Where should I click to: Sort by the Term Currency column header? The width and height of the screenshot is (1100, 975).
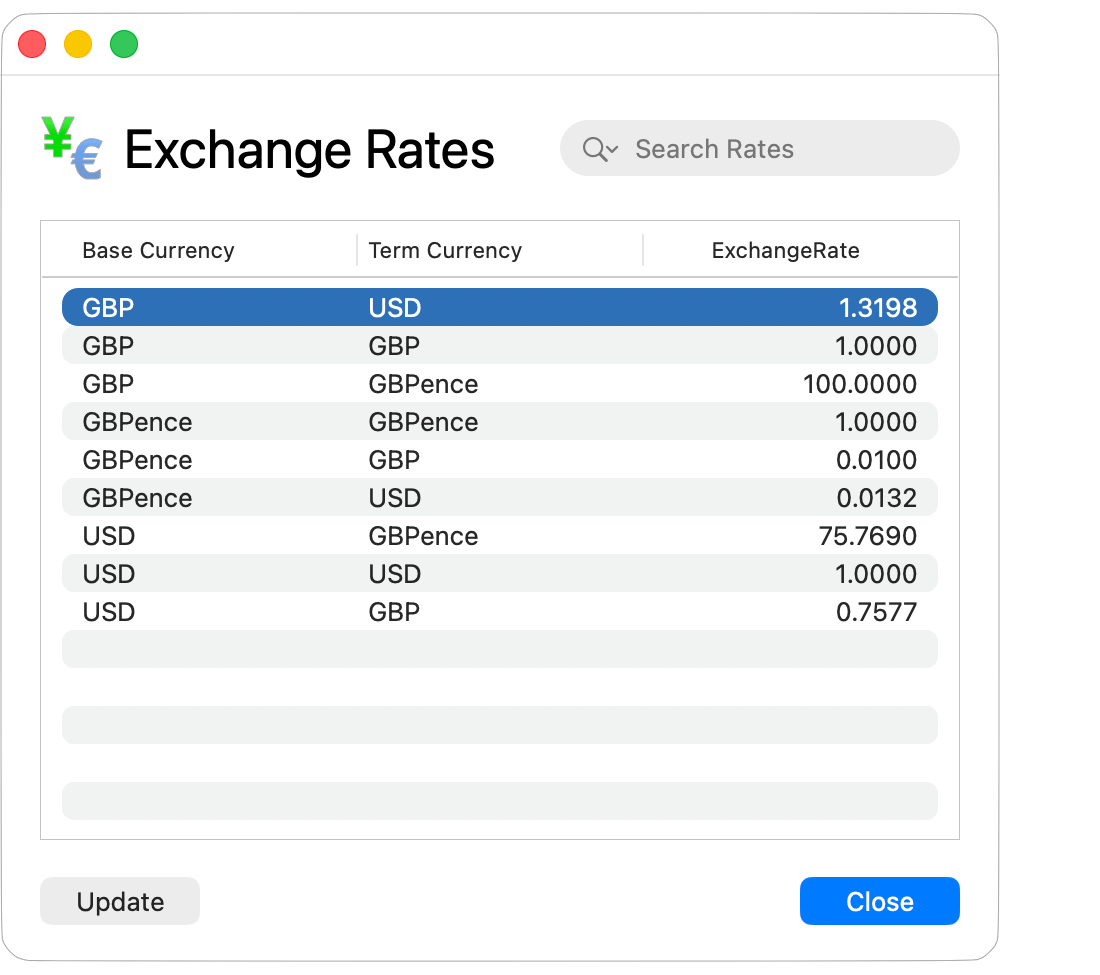(445, 250)
